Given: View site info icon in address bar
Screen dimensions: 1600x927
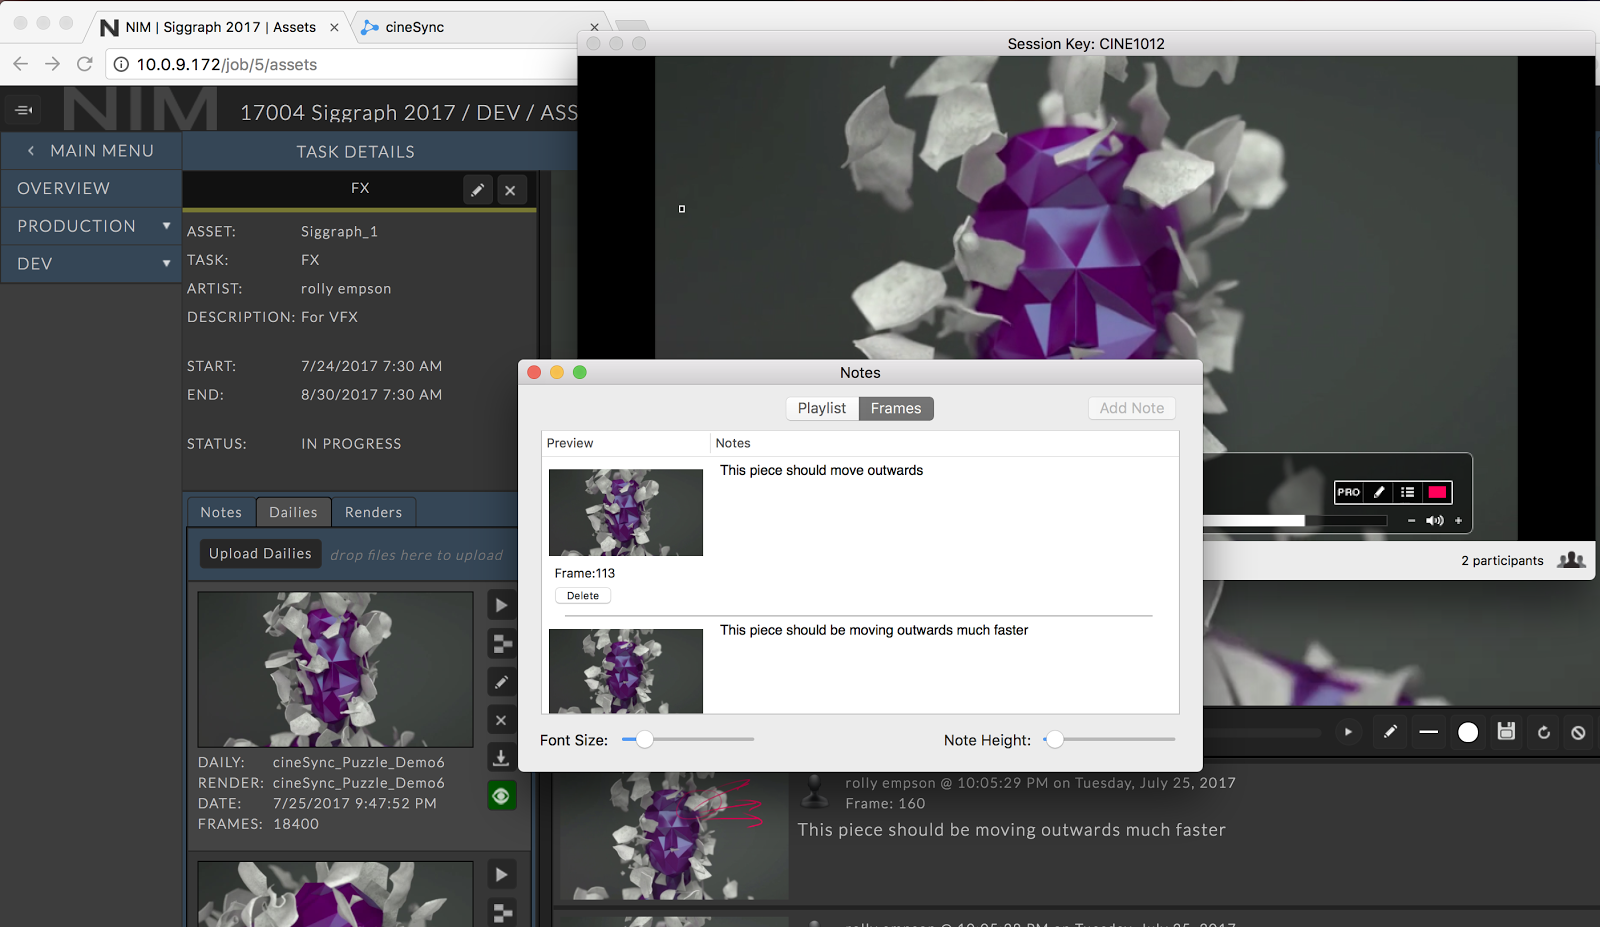Looking at the screenshot, I should pos(121,64).
